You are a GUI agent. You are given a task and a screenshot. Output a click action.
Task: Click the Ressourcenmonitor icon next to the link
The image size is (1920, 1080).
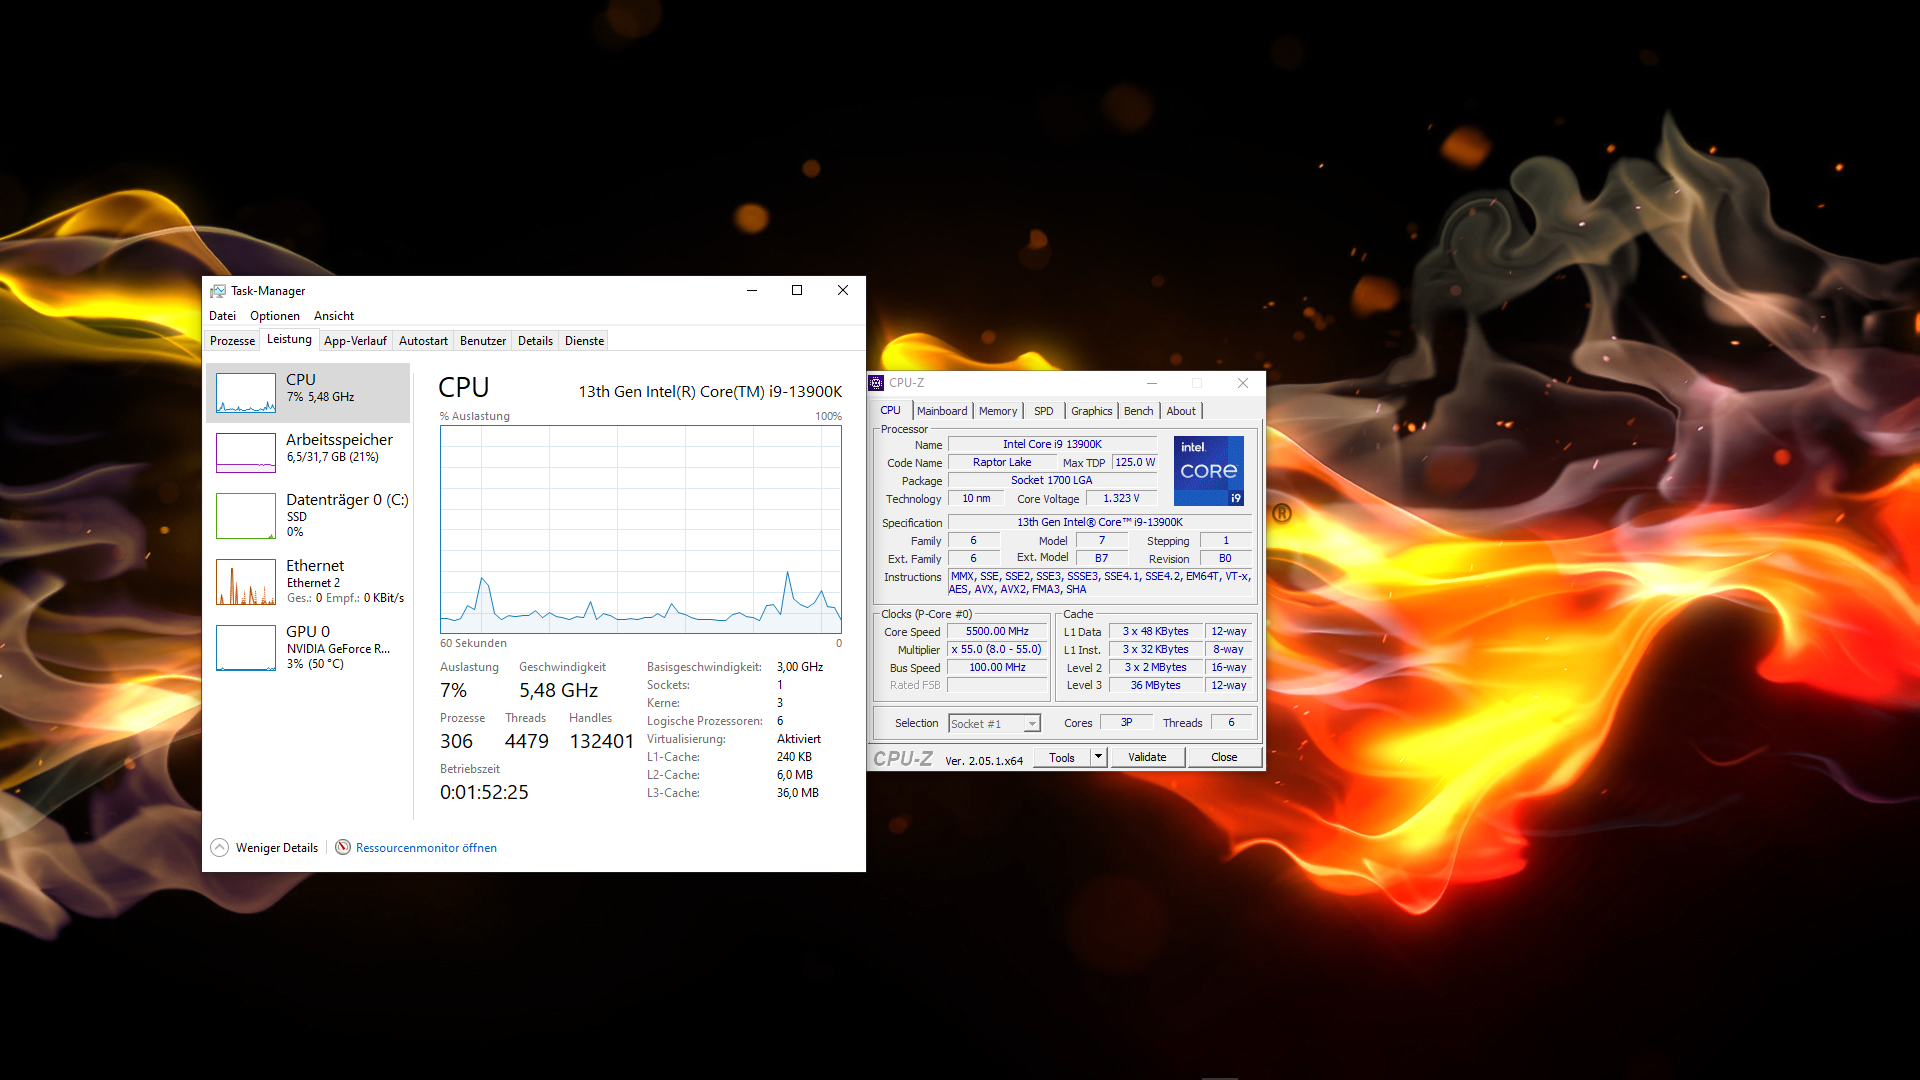(343, 847)
